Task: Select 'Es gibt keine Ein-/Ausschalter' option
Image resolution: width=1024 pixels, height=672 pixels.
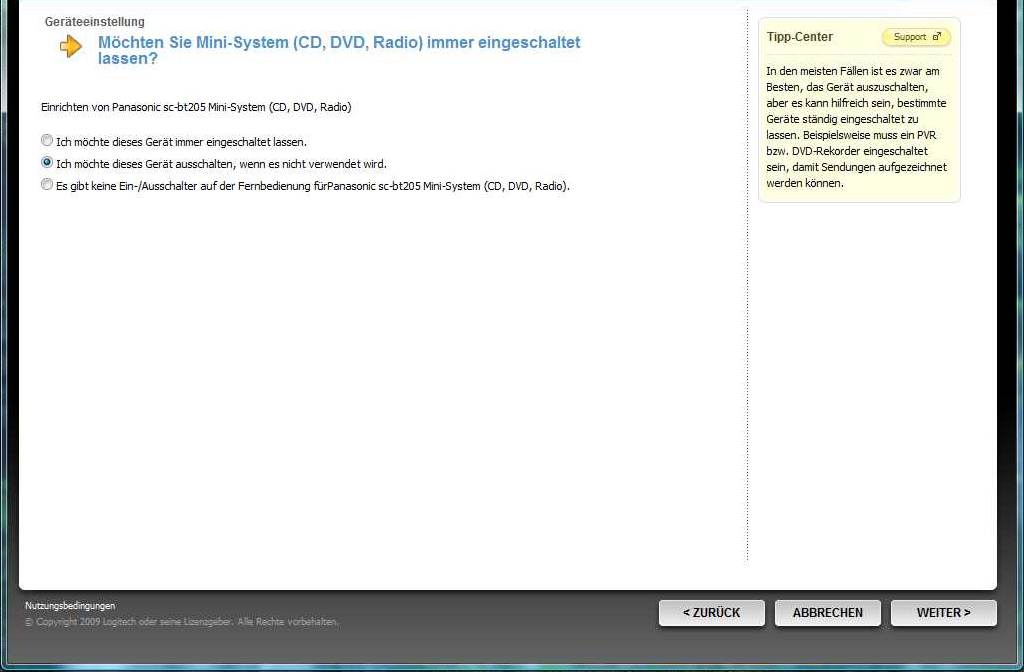Action: (x=47, y=185)
